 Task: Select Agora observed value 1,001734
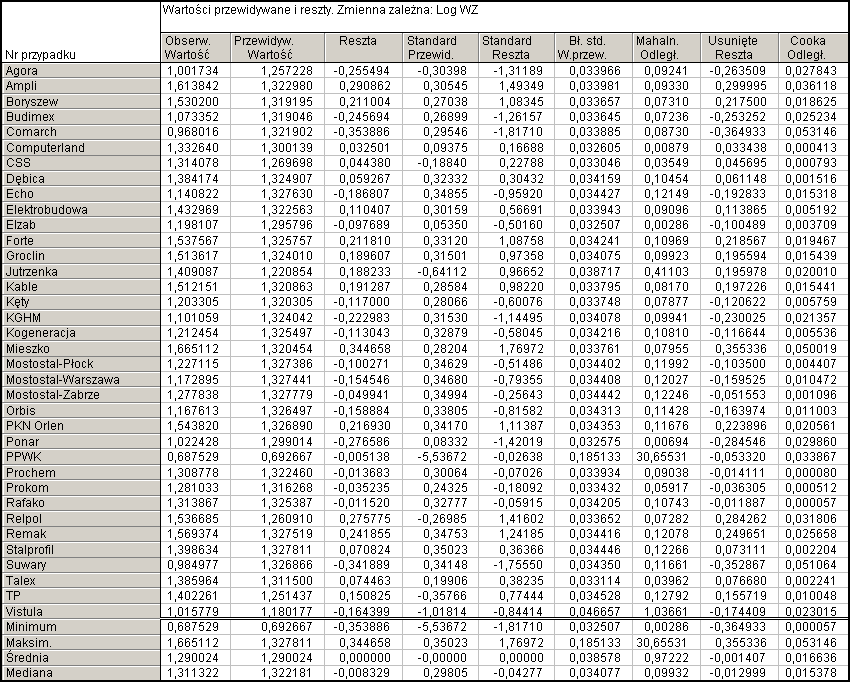point(192,70)
